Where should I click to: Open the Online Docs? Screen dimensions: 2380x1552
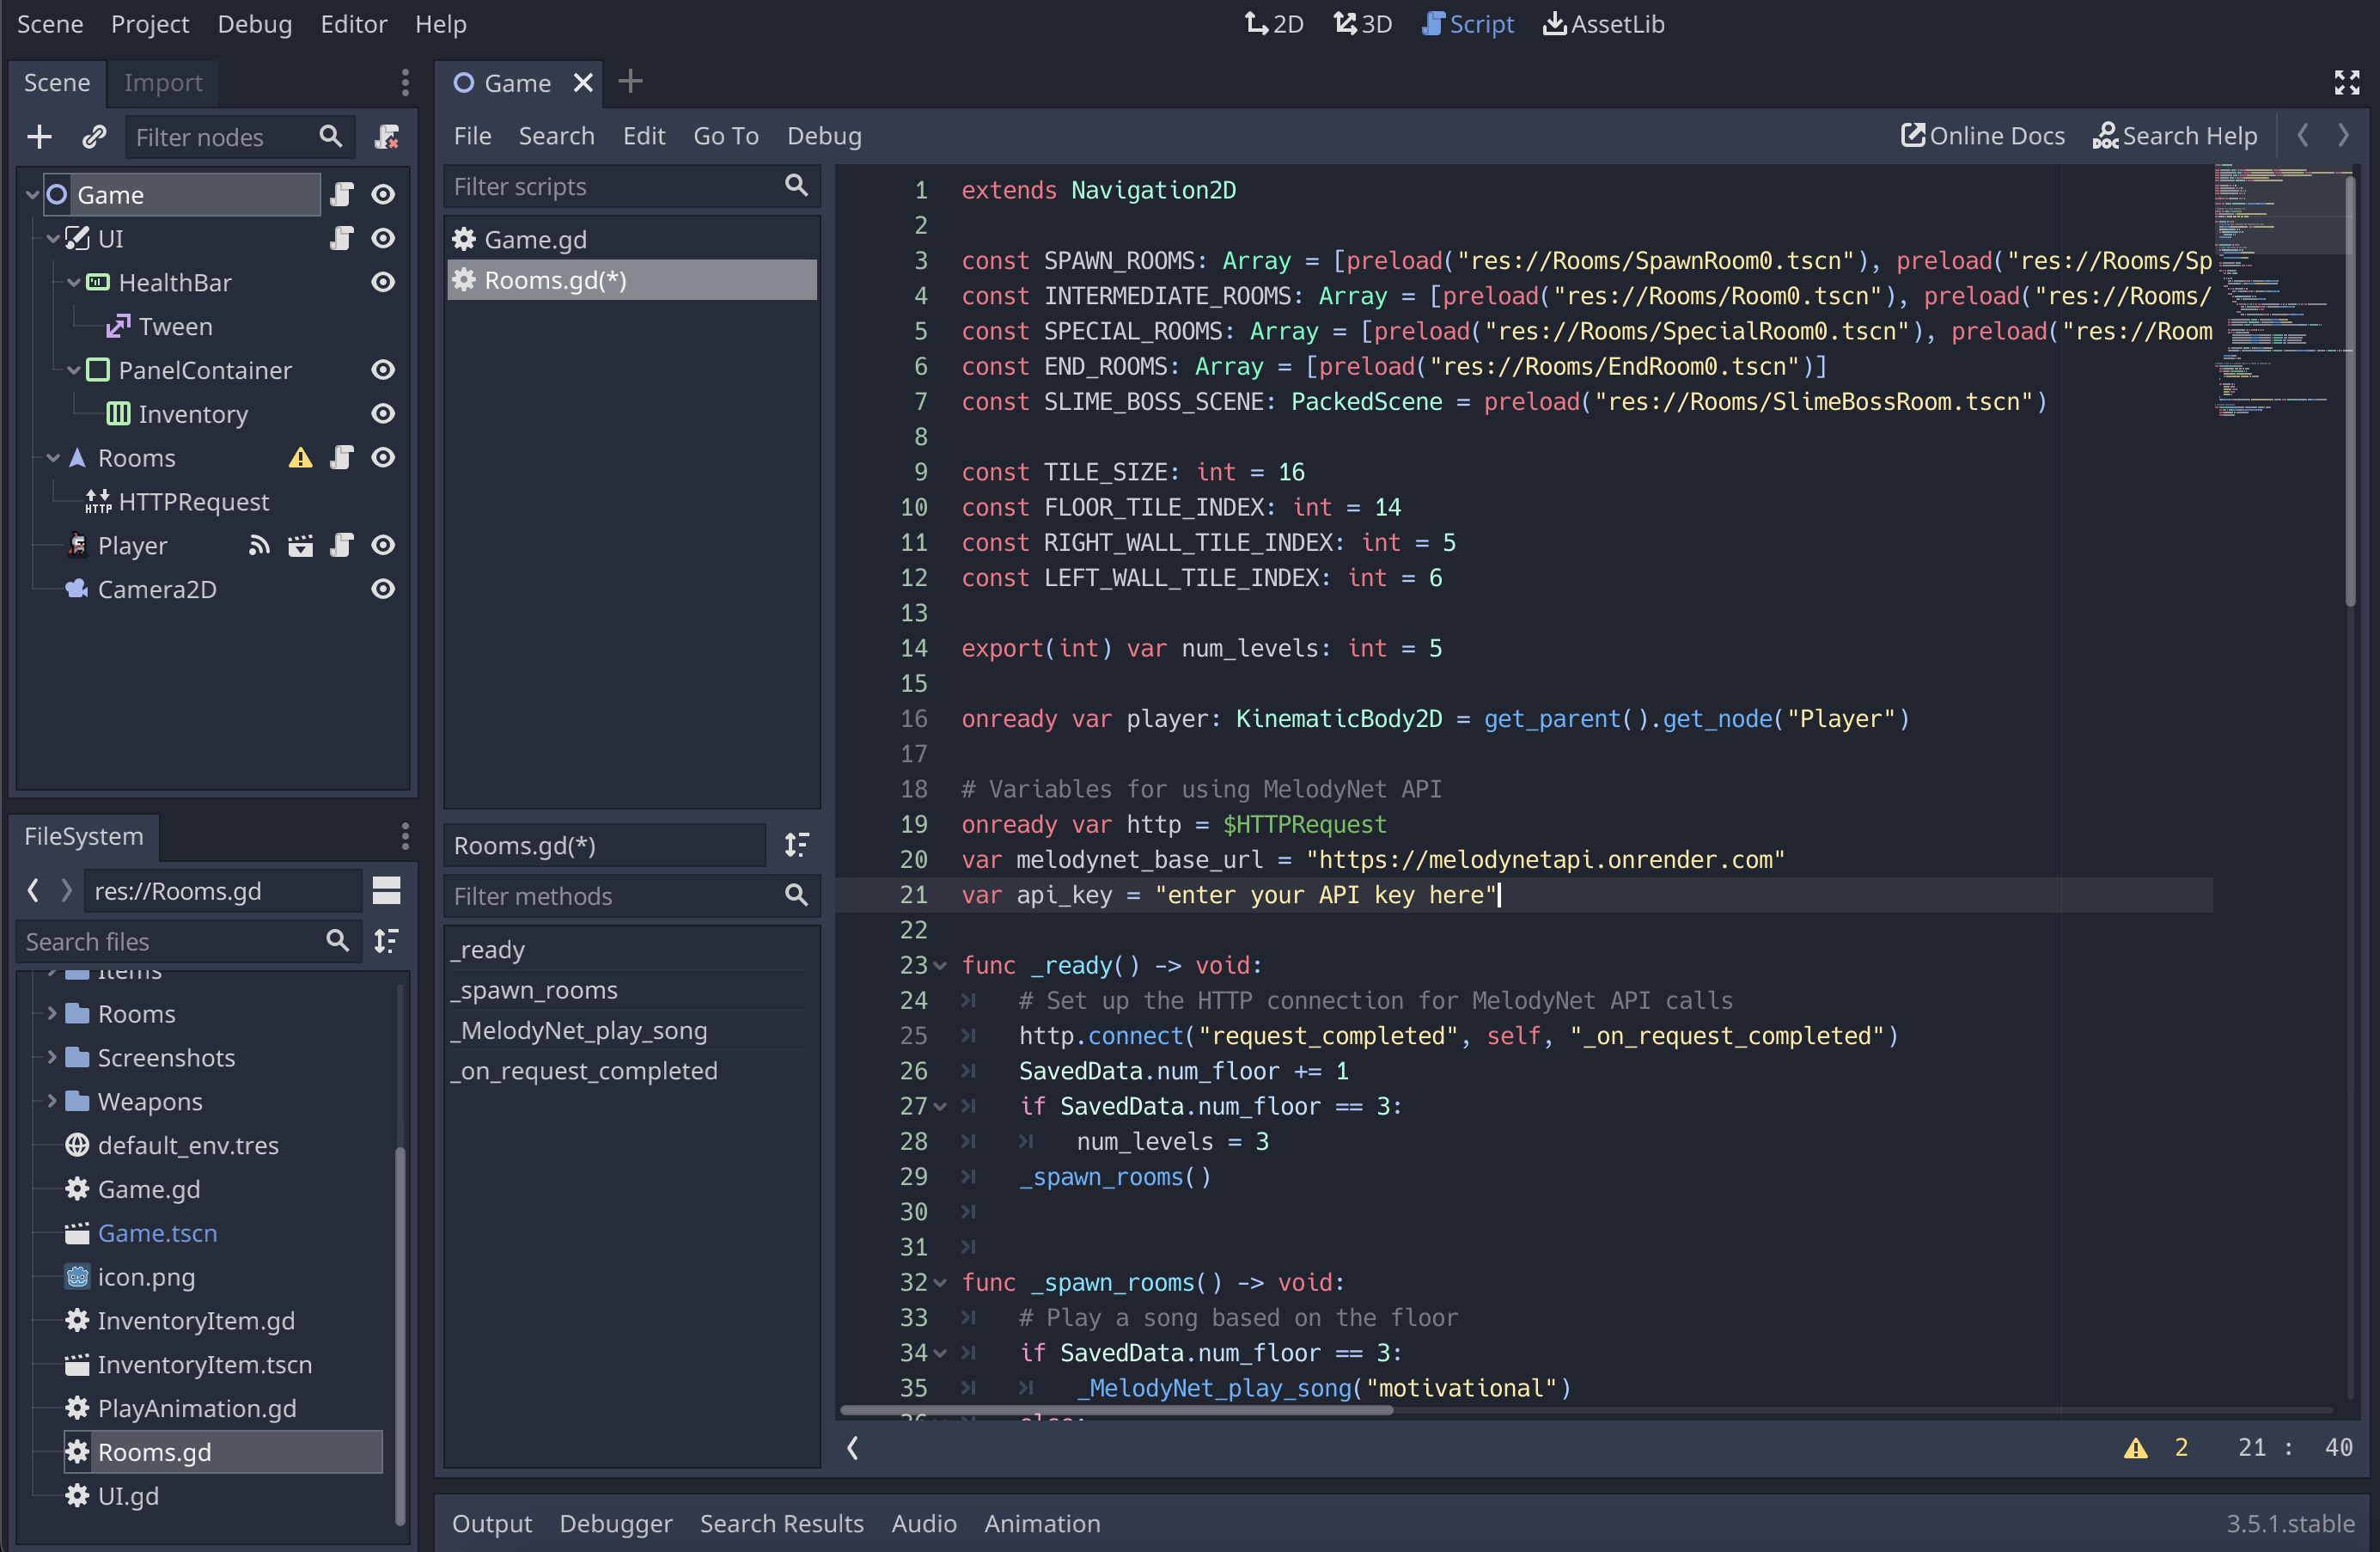(1983, 135)
